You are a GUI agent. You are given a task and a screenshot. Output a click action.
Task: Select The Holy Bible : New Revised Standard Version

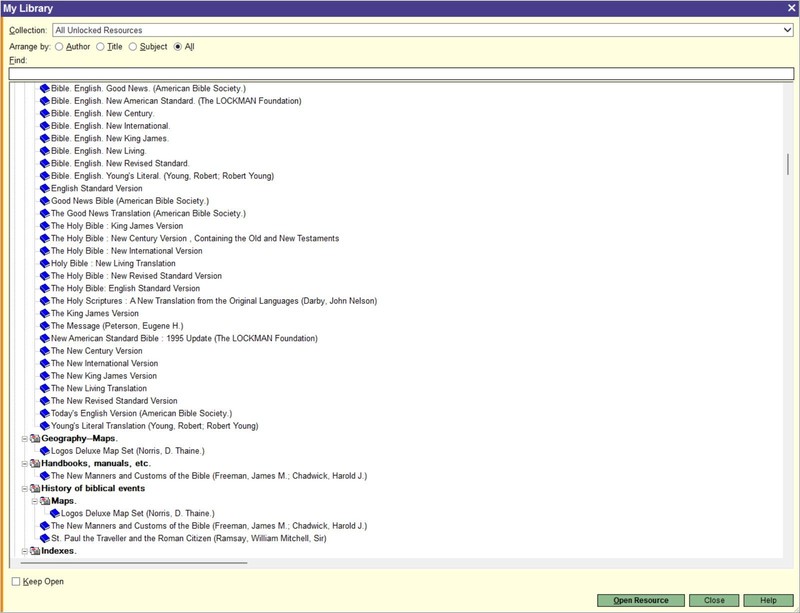coord(136,276)
